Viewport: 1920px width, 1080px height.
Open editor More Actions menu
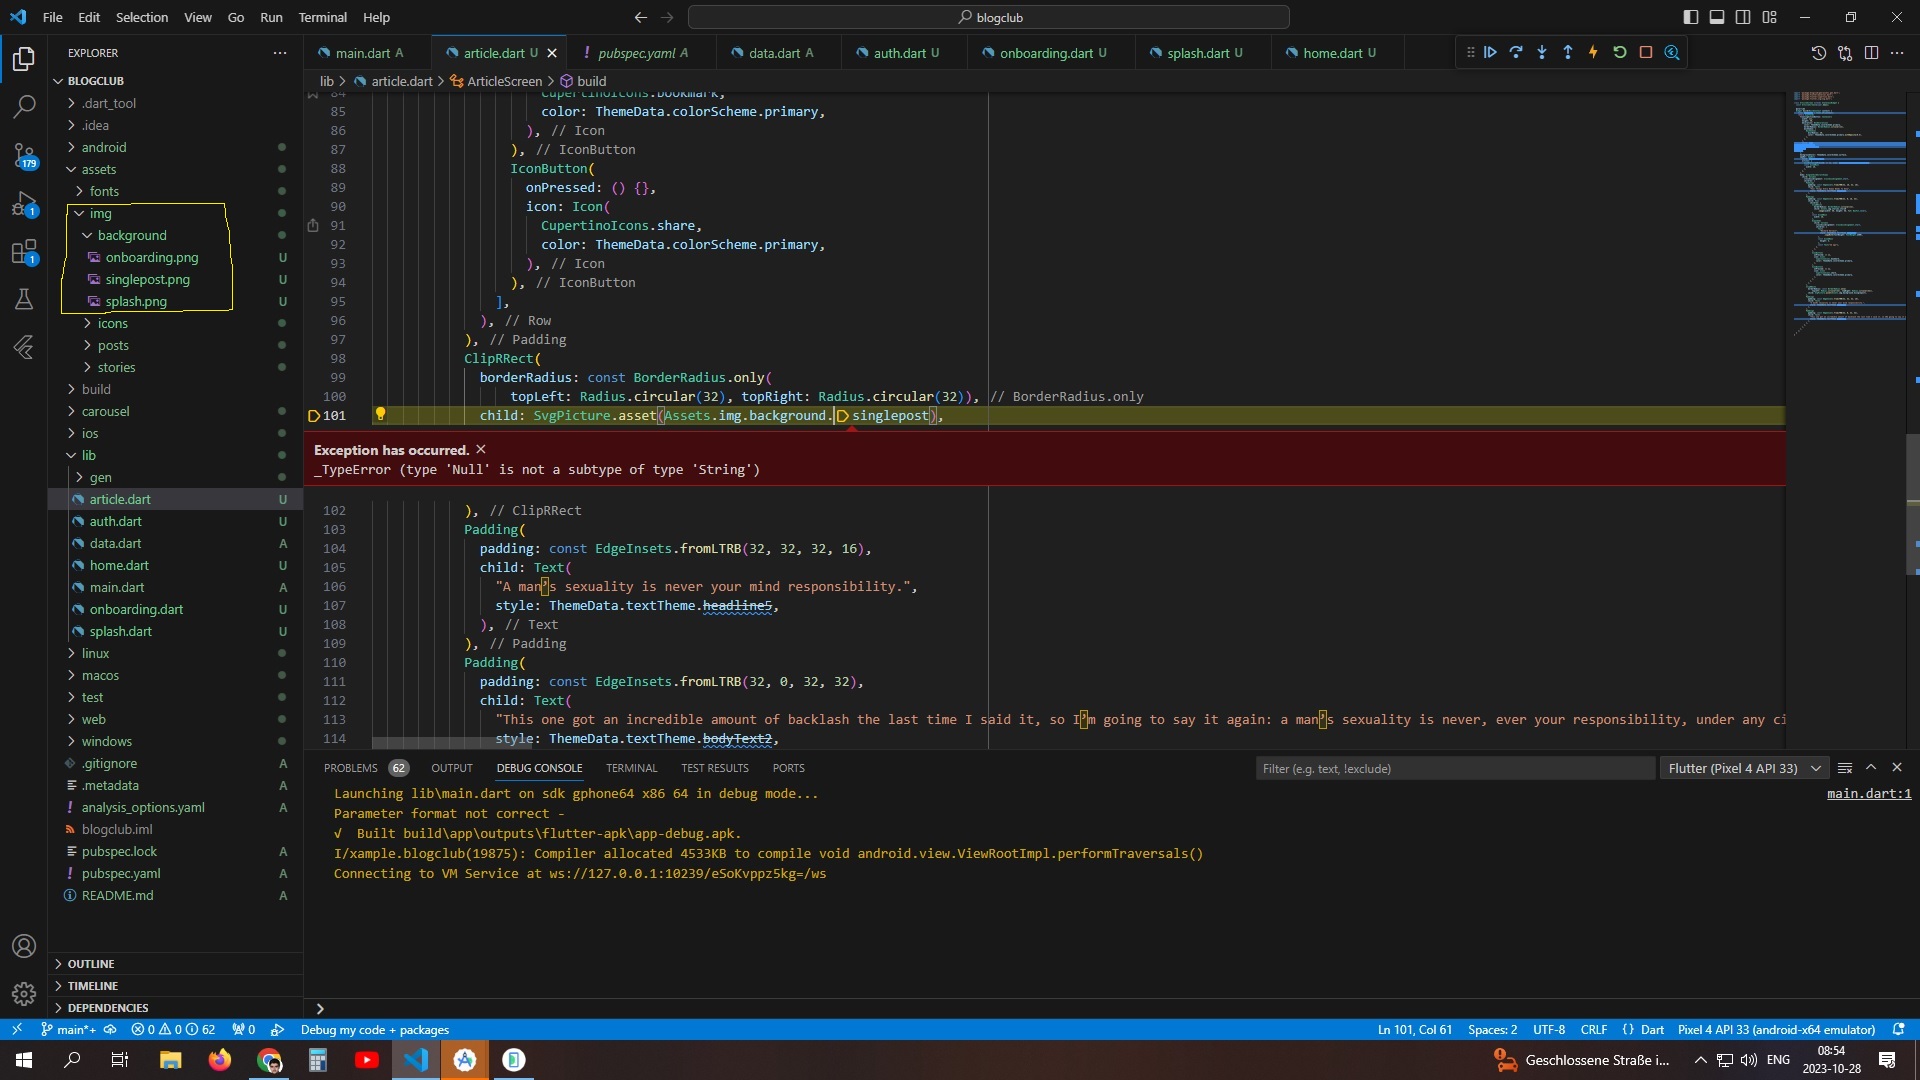coord(1897,53)
